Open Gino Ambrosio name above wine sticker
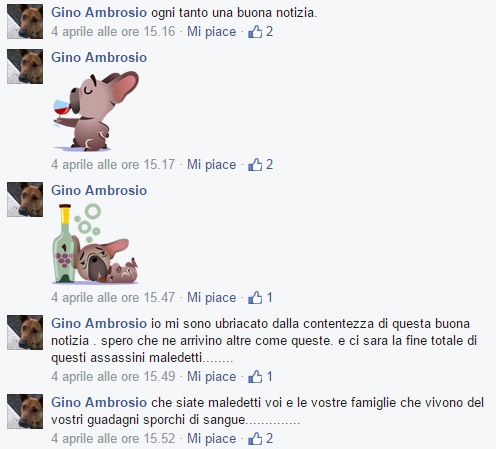The height and width of the screenshot is (449, 496). pyautogui.click(x=99, y=57)
